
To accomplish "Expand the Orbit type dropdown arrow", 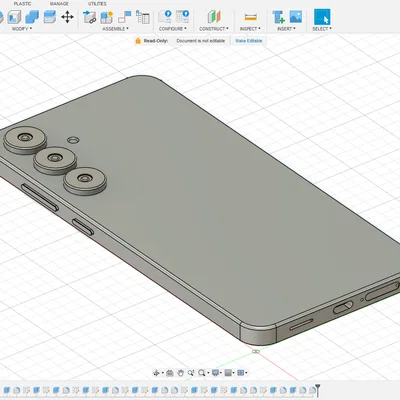I will (x=162, y=373).
